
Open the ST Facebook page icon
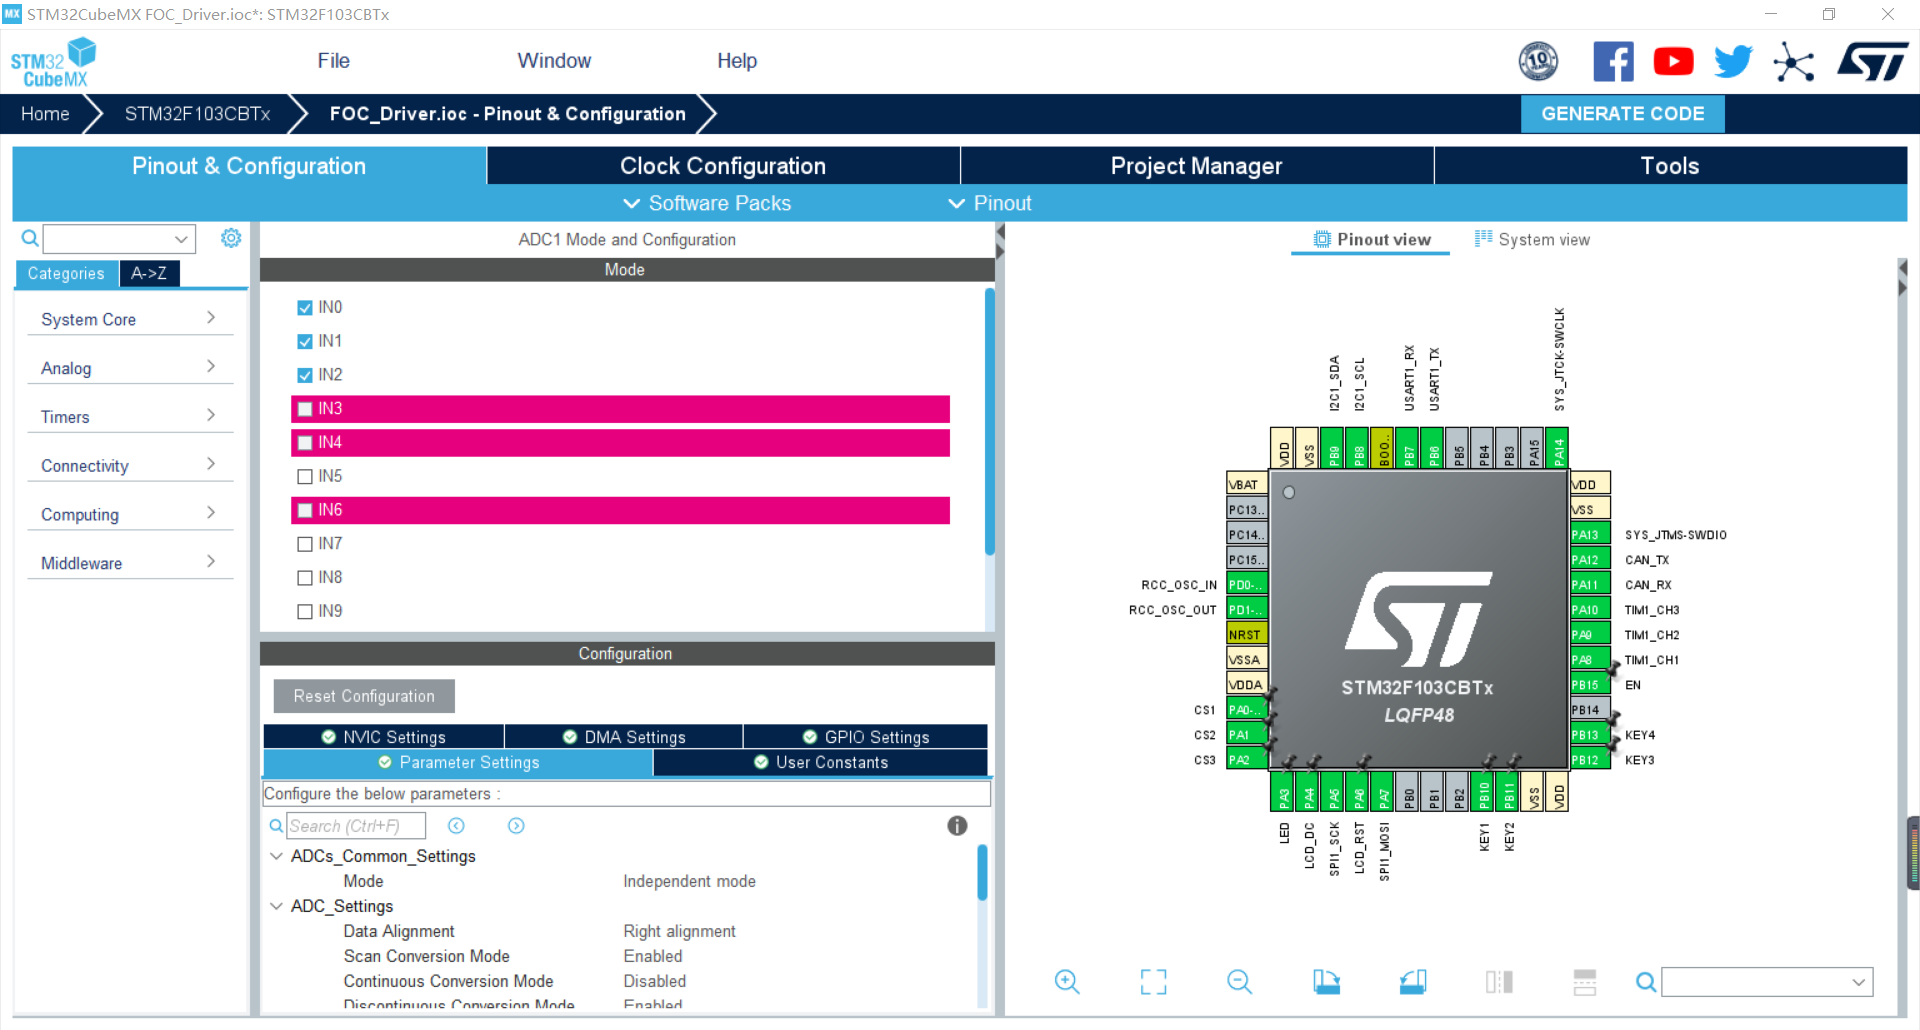(x=1613, y=62)
